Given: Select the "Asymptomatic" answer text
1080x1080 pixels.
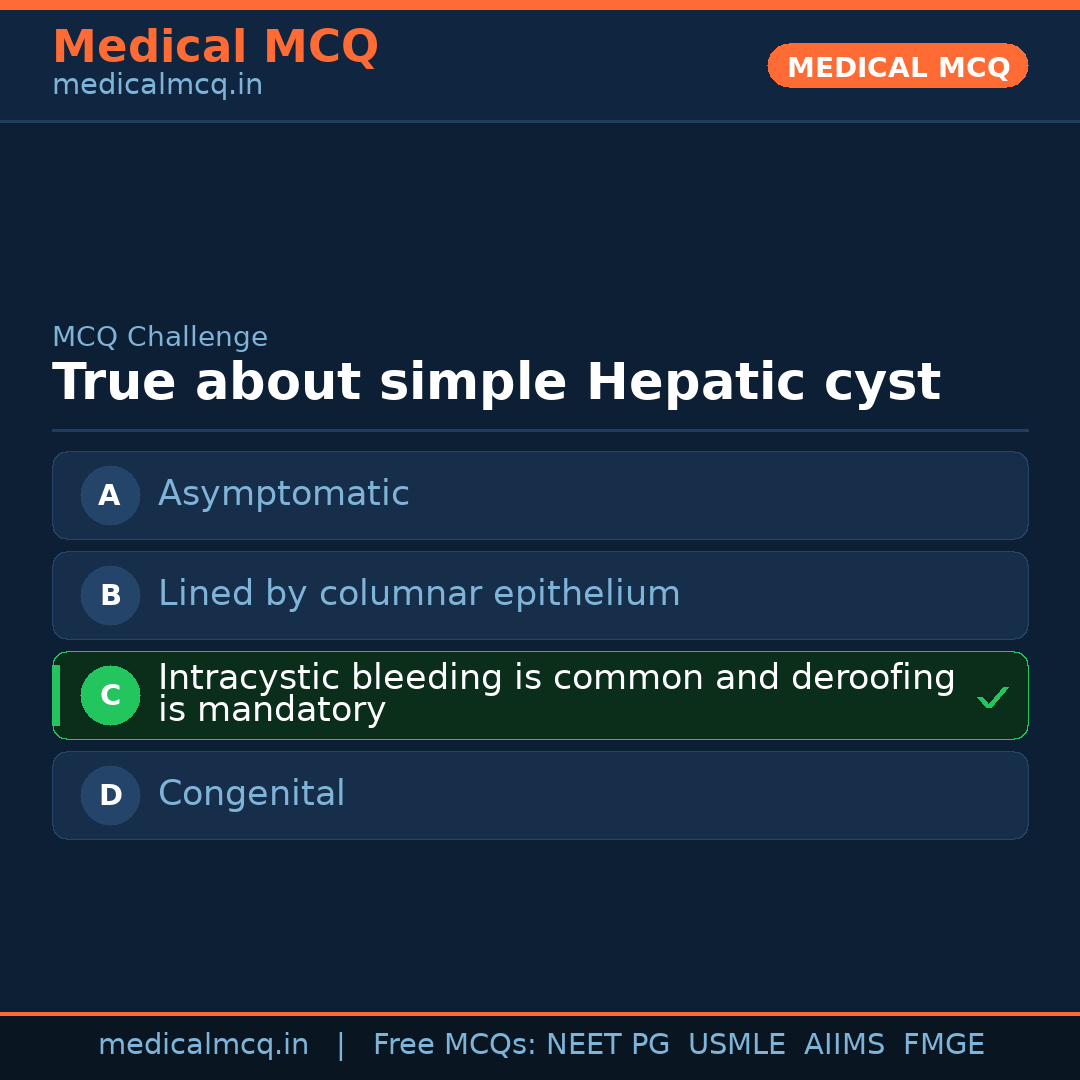Looking at the screenshot, I should pos(283,494).
